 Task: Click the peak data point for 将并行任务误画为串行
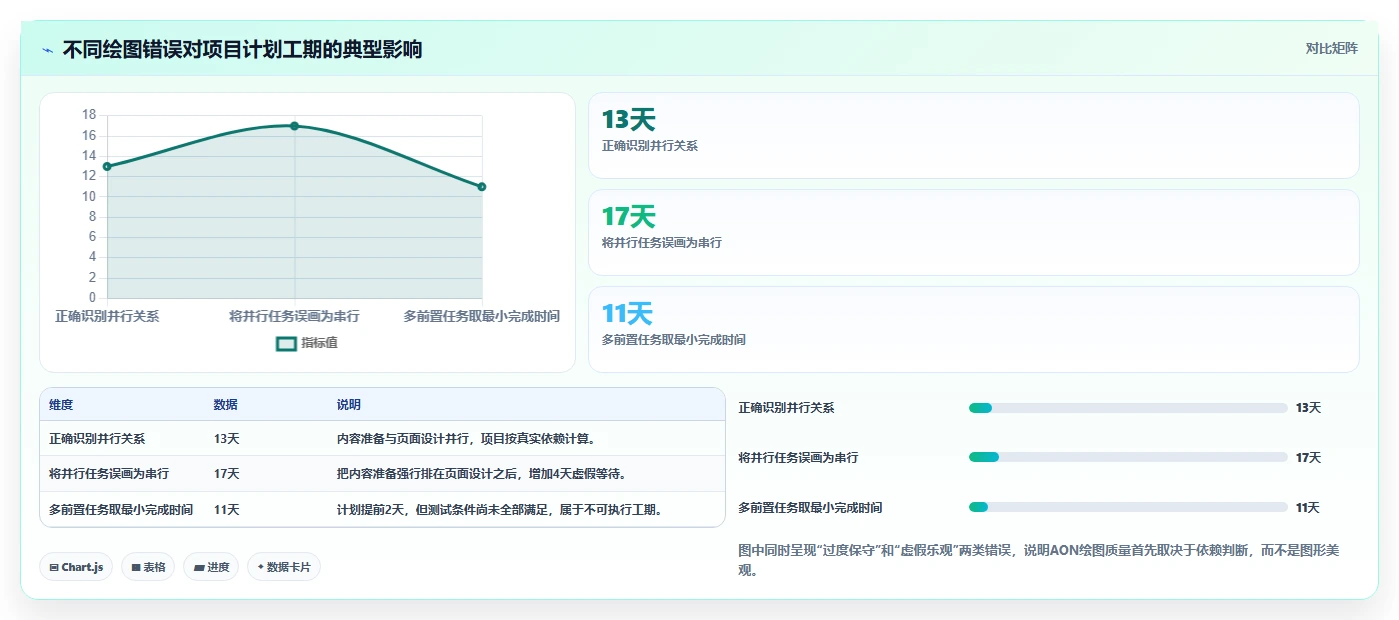294,126
